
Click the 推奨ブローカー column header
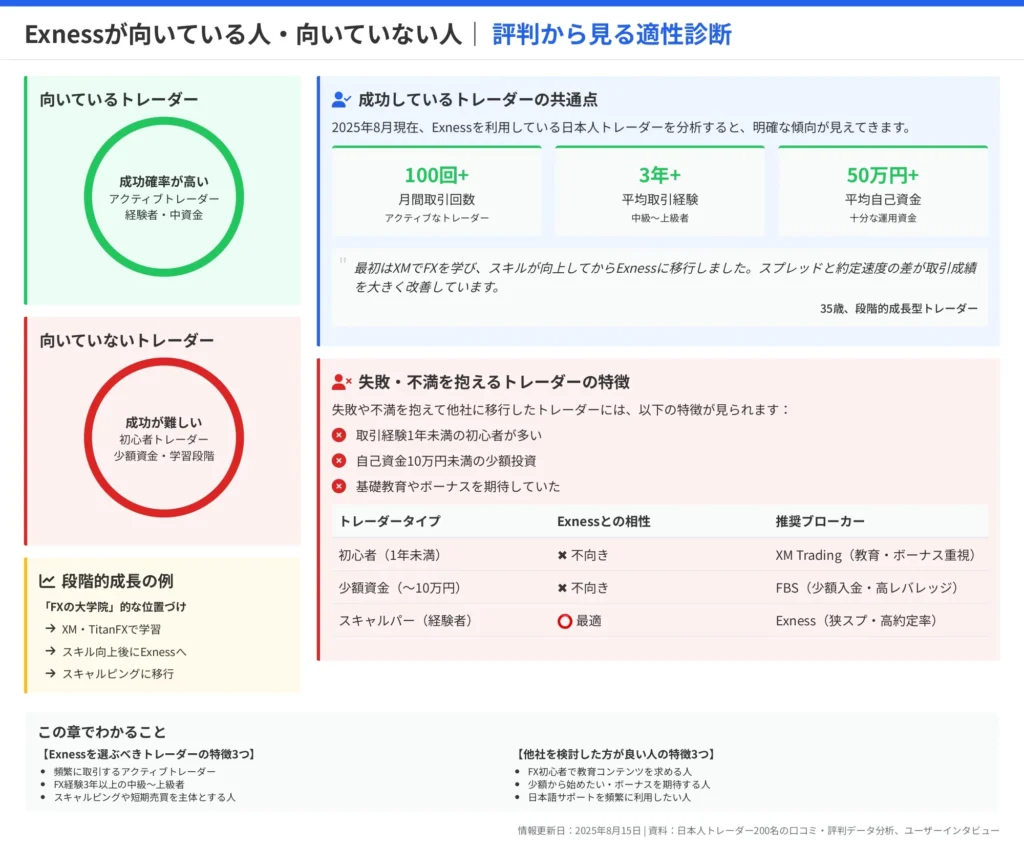coord(820,521)
